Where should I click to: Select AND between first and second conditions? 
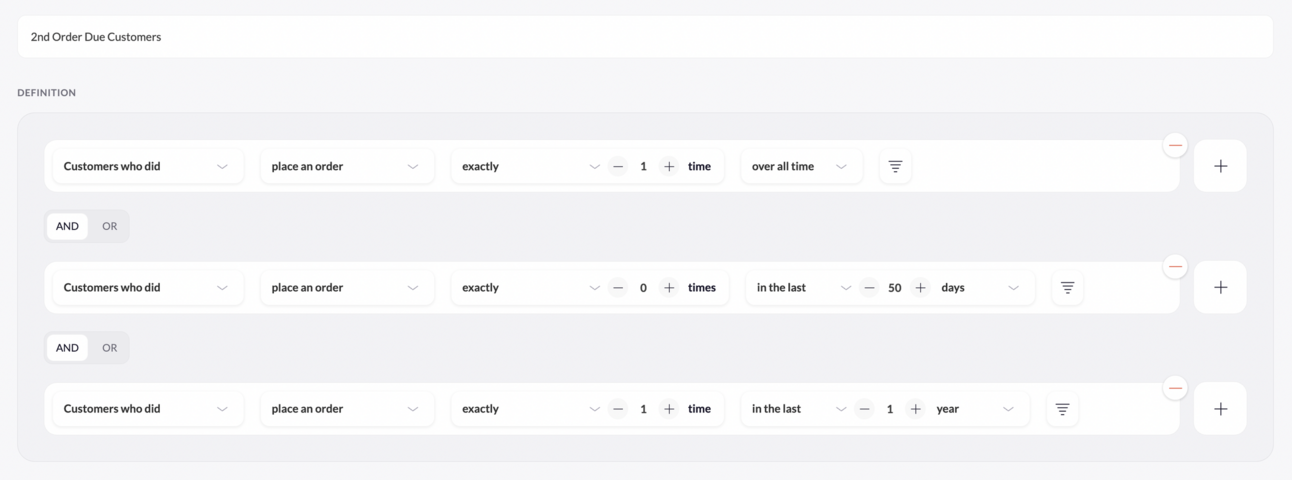tap(67, 226)
